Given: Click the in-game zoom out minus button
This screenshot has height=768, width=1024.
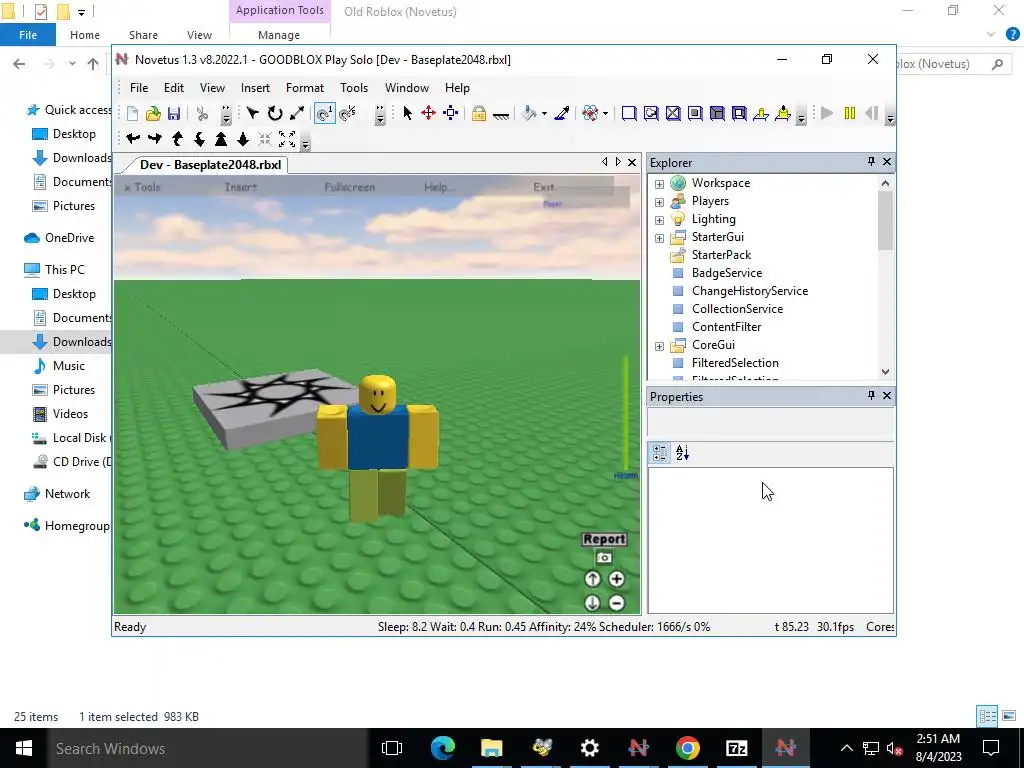Looking at the screenshot, I should [x=616, y=603].
